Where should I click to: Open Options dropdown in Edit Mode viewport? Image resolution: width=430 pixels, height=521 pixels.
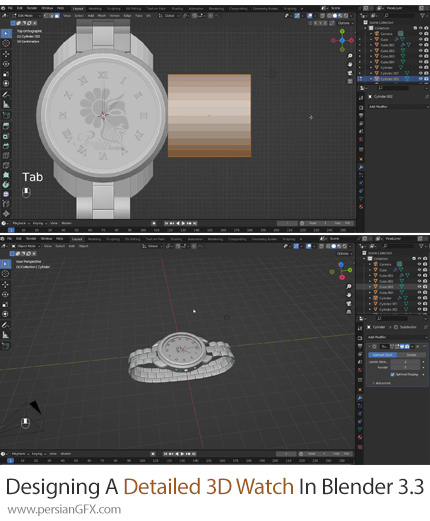pos(345,23)
